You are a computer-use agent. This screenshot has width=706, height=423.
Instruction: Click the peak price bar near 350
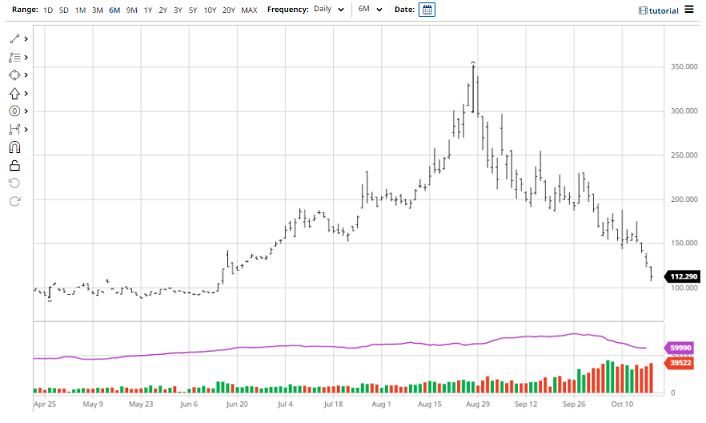(473, 89)
